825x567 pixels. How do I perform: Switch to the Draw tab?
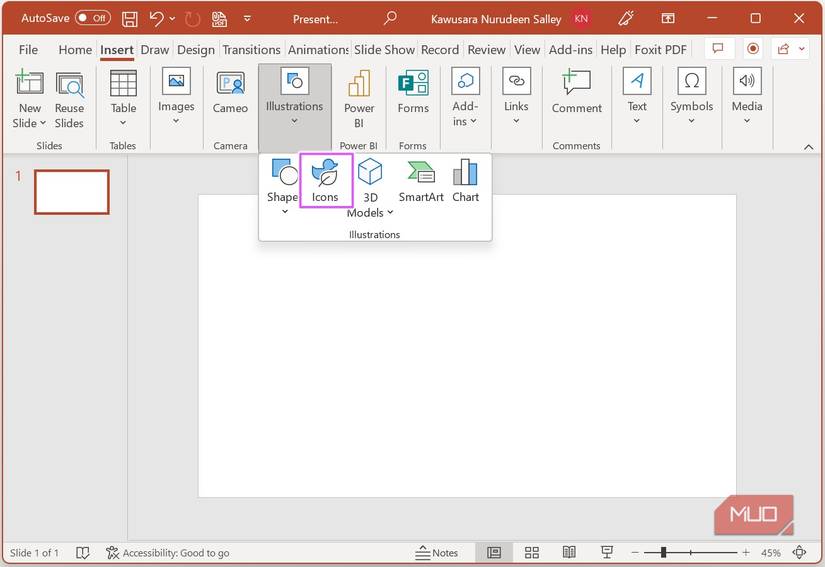pyautogui.click(x=155, y=49)
